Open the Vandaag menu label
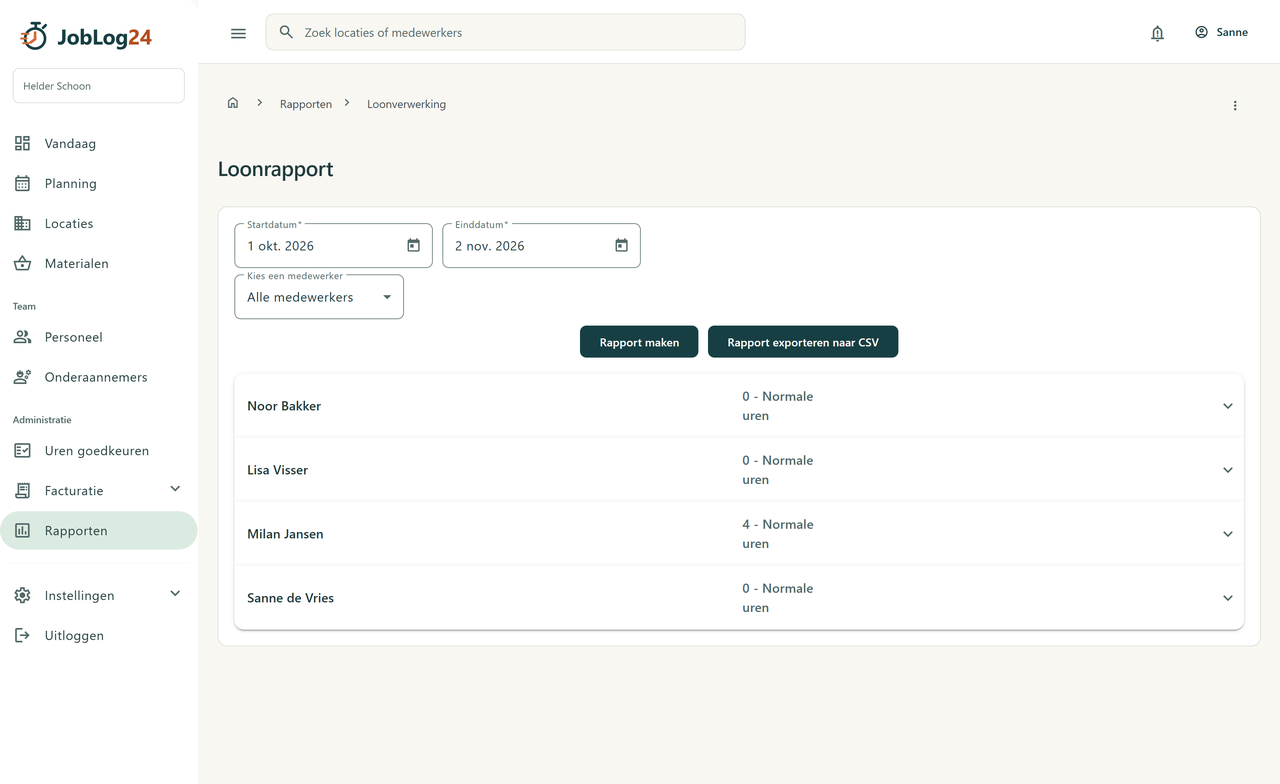 click(70, 143)
